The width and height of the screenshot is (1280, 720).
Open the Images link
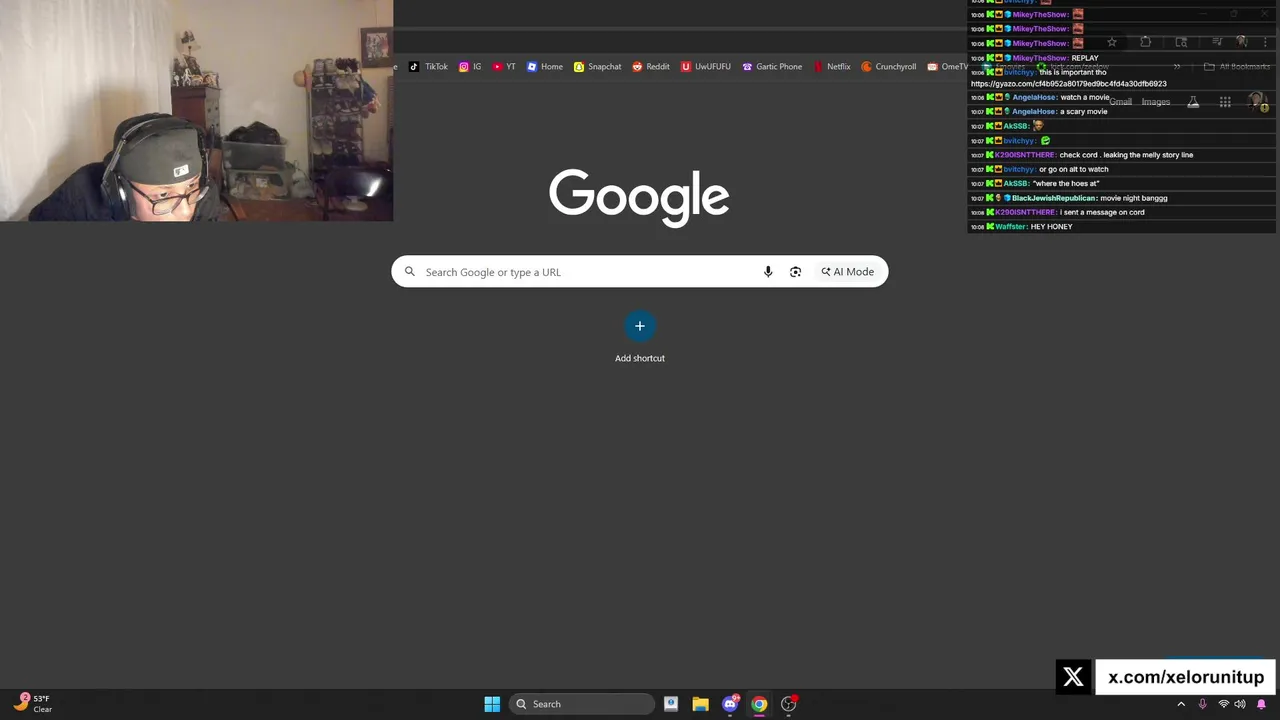tap(1155, 102)
